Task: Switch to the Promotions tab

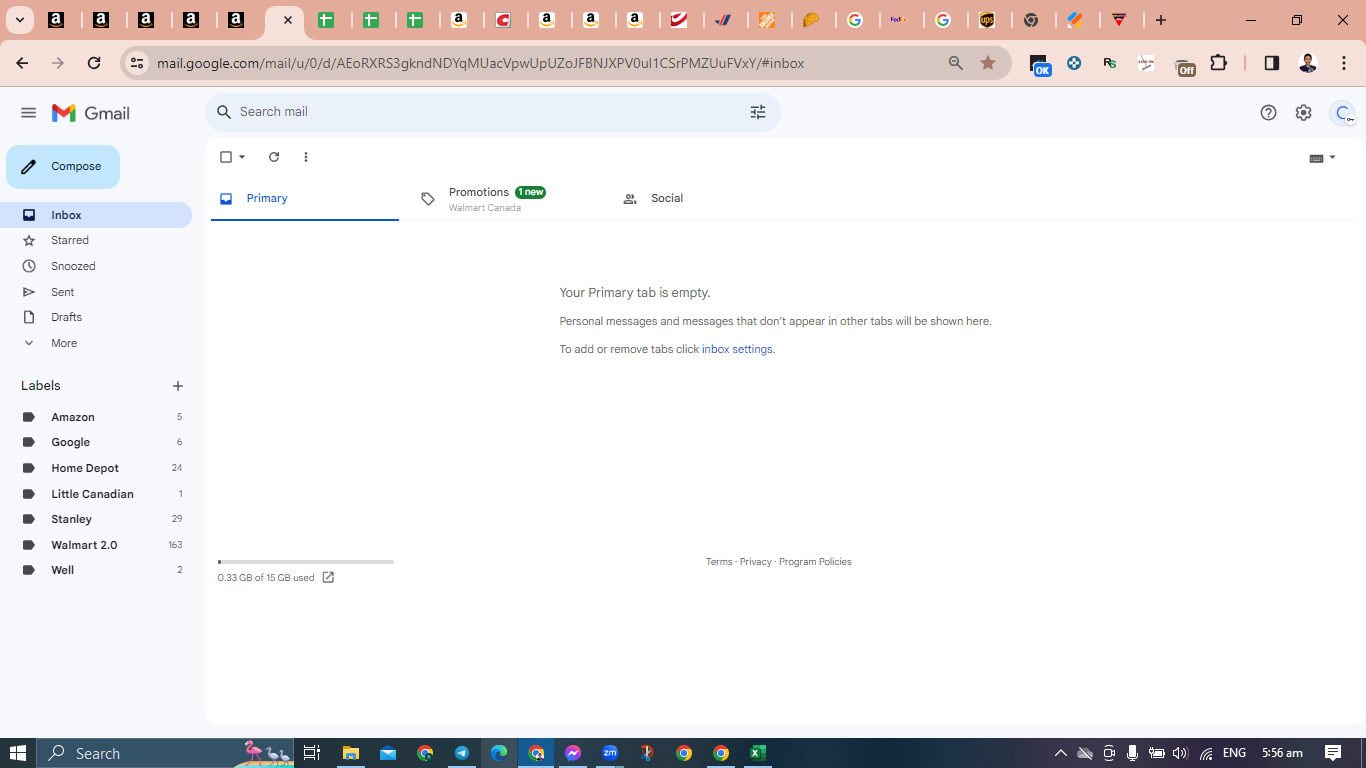Action: pos(506,198)
